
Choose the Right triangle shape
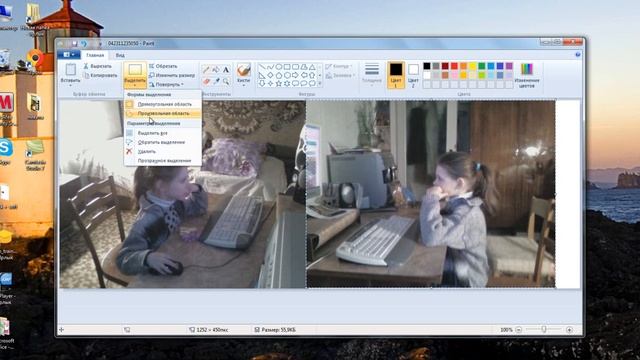click(262, 76)
